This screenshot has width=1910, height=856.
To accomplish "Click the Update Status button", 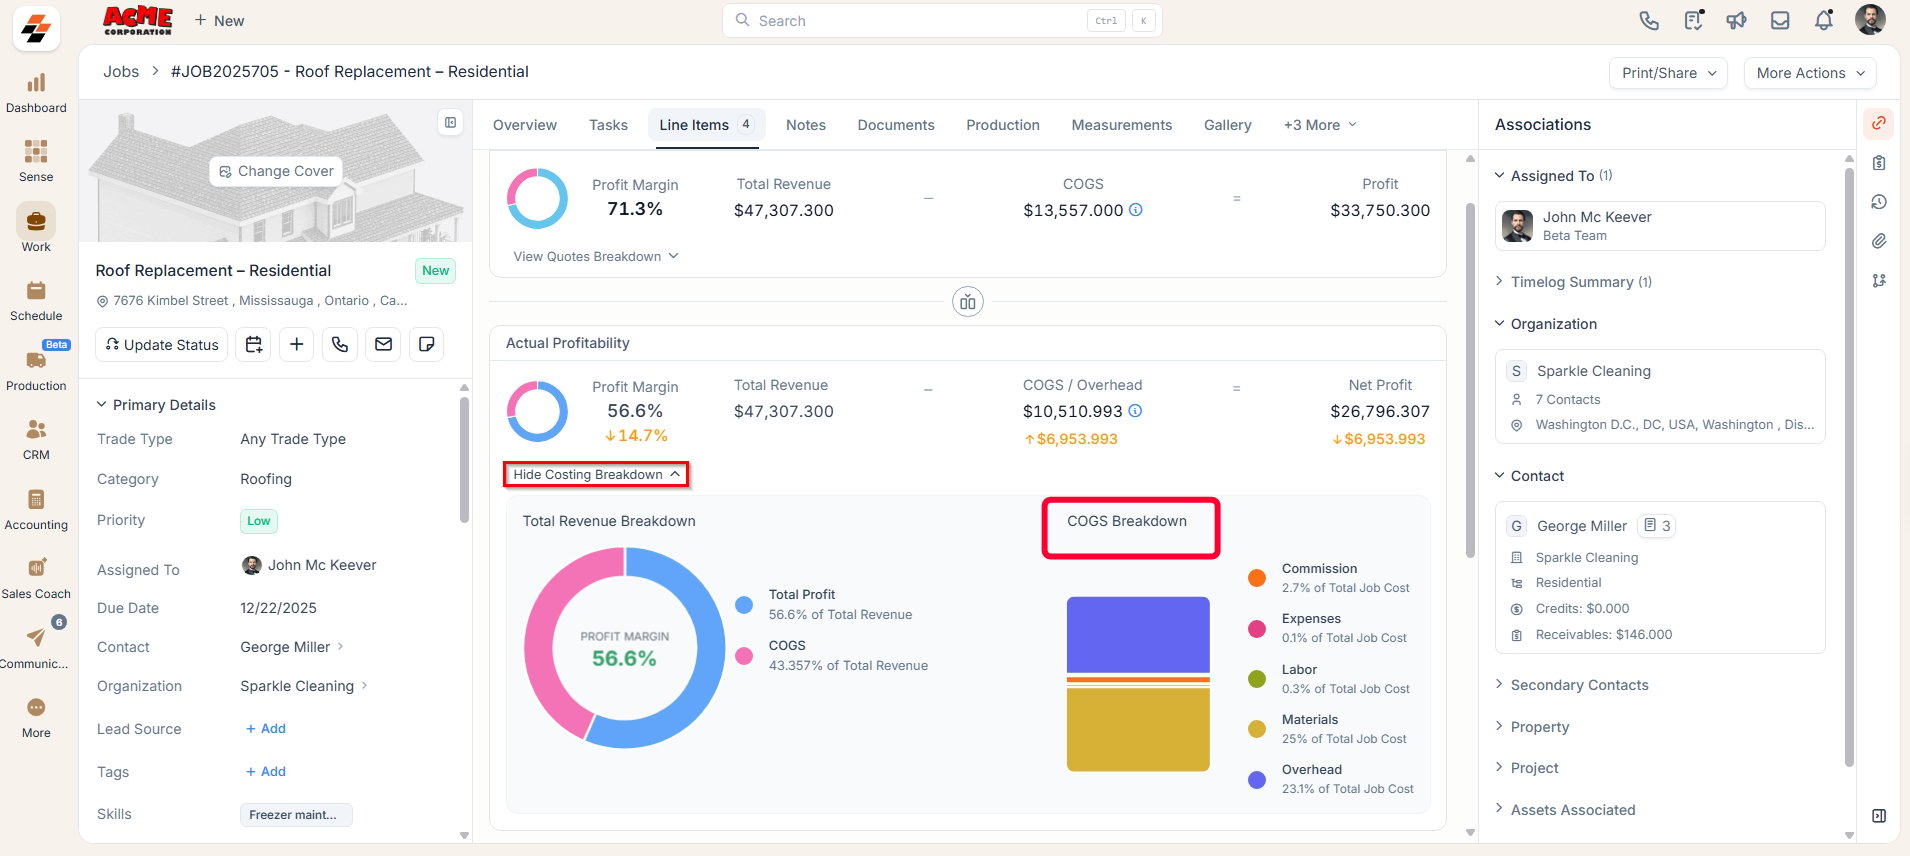I will click(x=162, y=344).
